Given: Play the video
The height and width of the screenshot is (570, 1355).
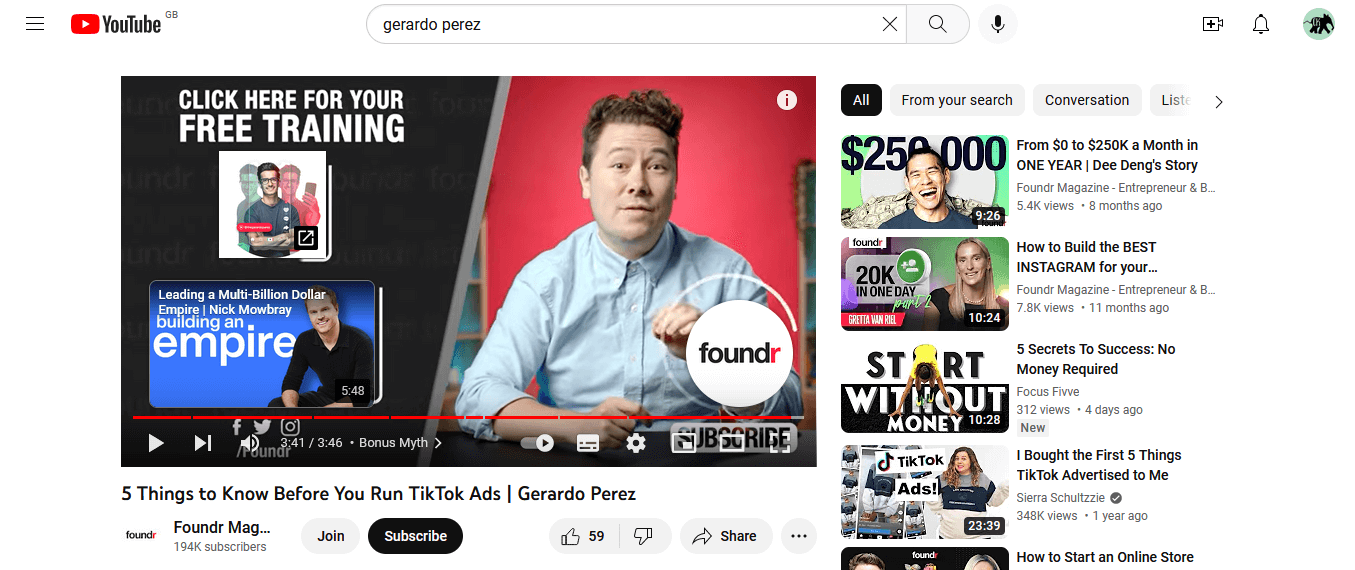Looking at the screenshot, I should 156,443.
